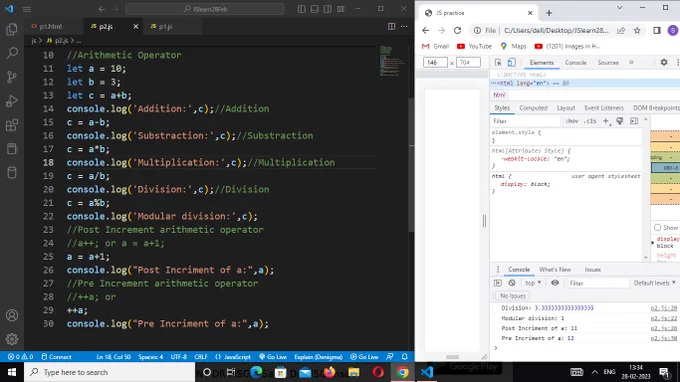Switch to Computed styles tab

[x=533, y=108]
